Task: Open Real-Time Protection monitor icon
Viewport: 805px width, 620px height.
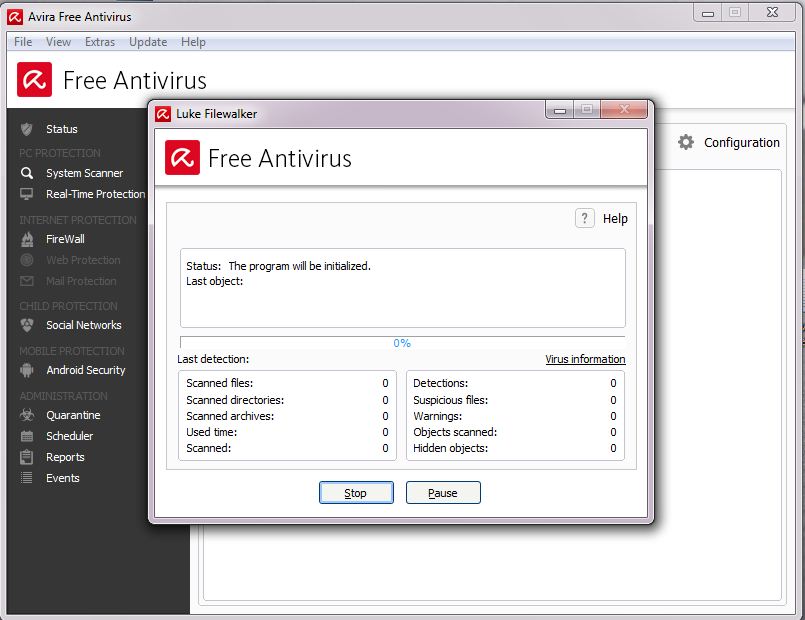Action: pos(27,194)
